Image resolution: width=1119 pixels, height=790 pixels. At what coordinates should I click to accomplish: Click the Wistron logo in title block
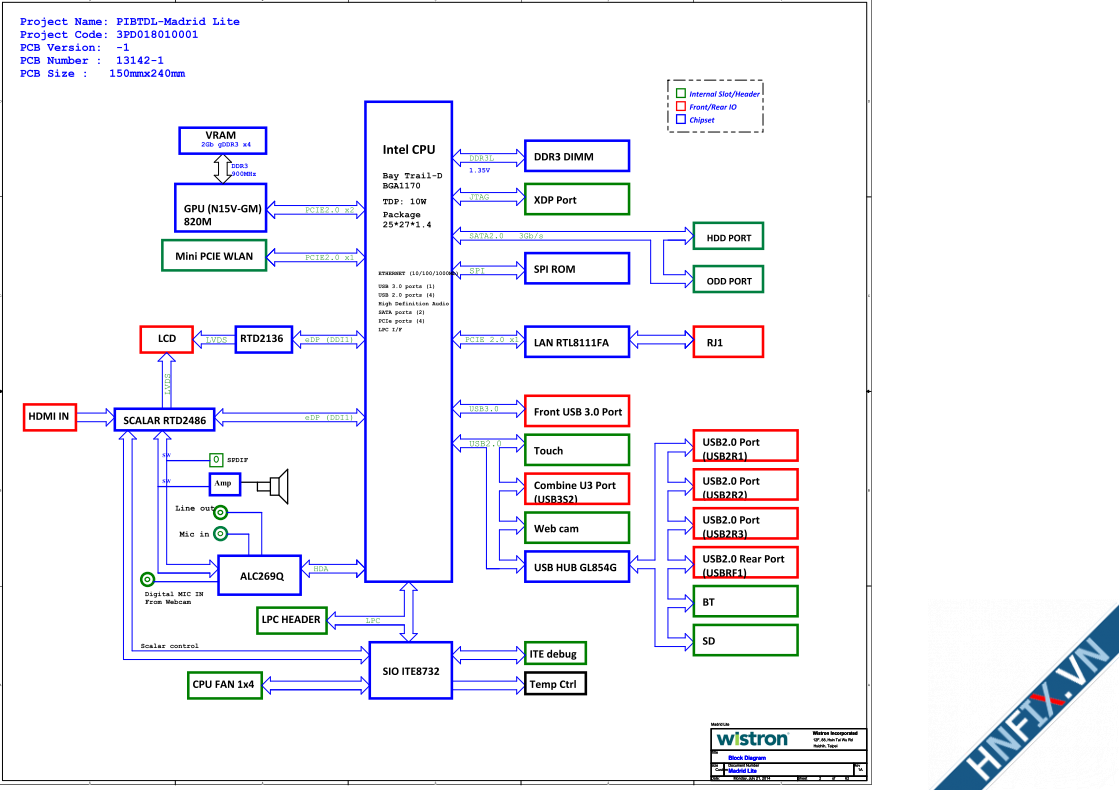[752, 739]
